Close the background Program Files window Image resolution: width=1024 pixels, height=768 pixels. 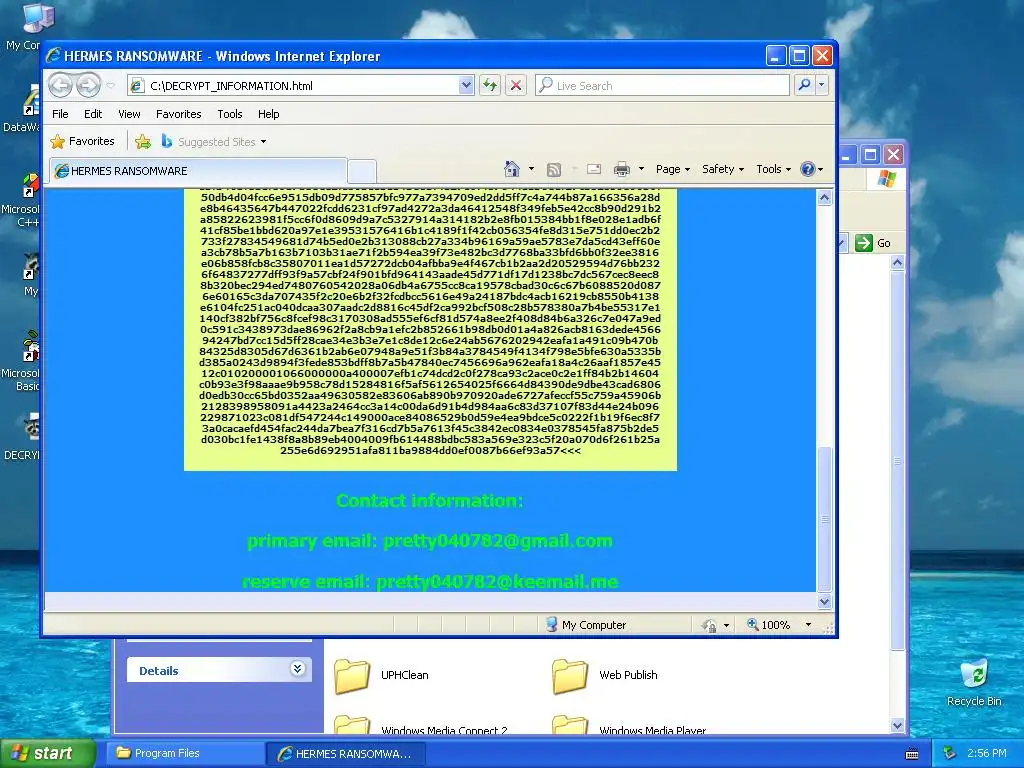point(893,155)
